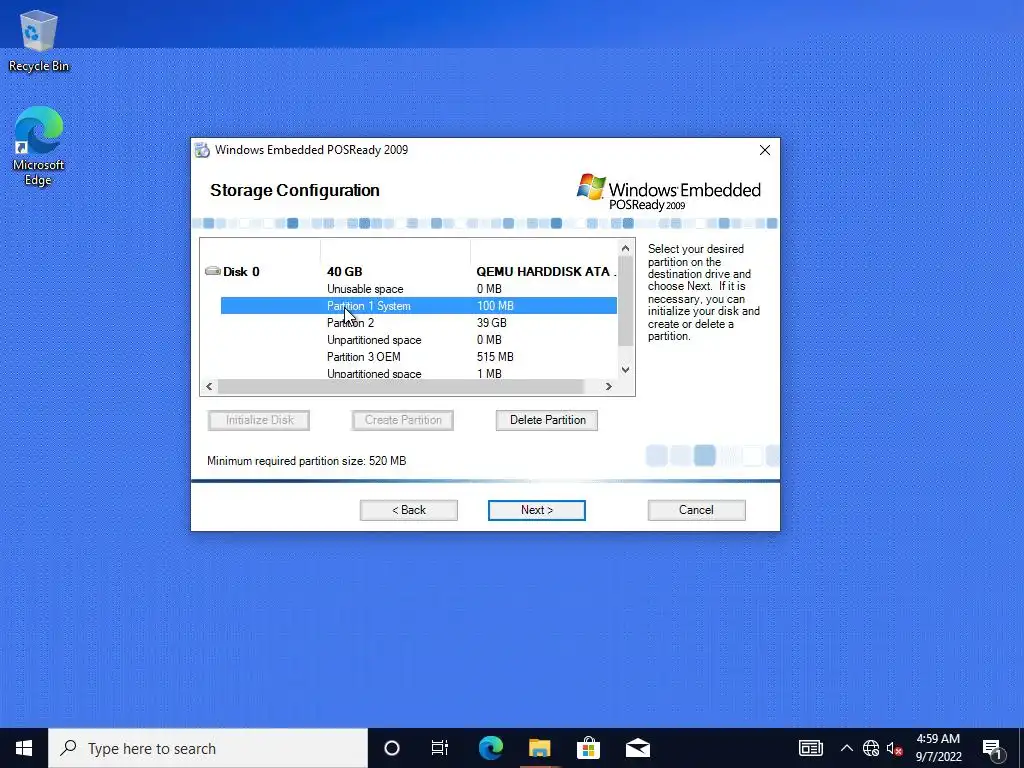Select Unpartitioned space row sized 0 MB
The width and height of the screenshot is (1024, 768).
click(x=419, y=340)
